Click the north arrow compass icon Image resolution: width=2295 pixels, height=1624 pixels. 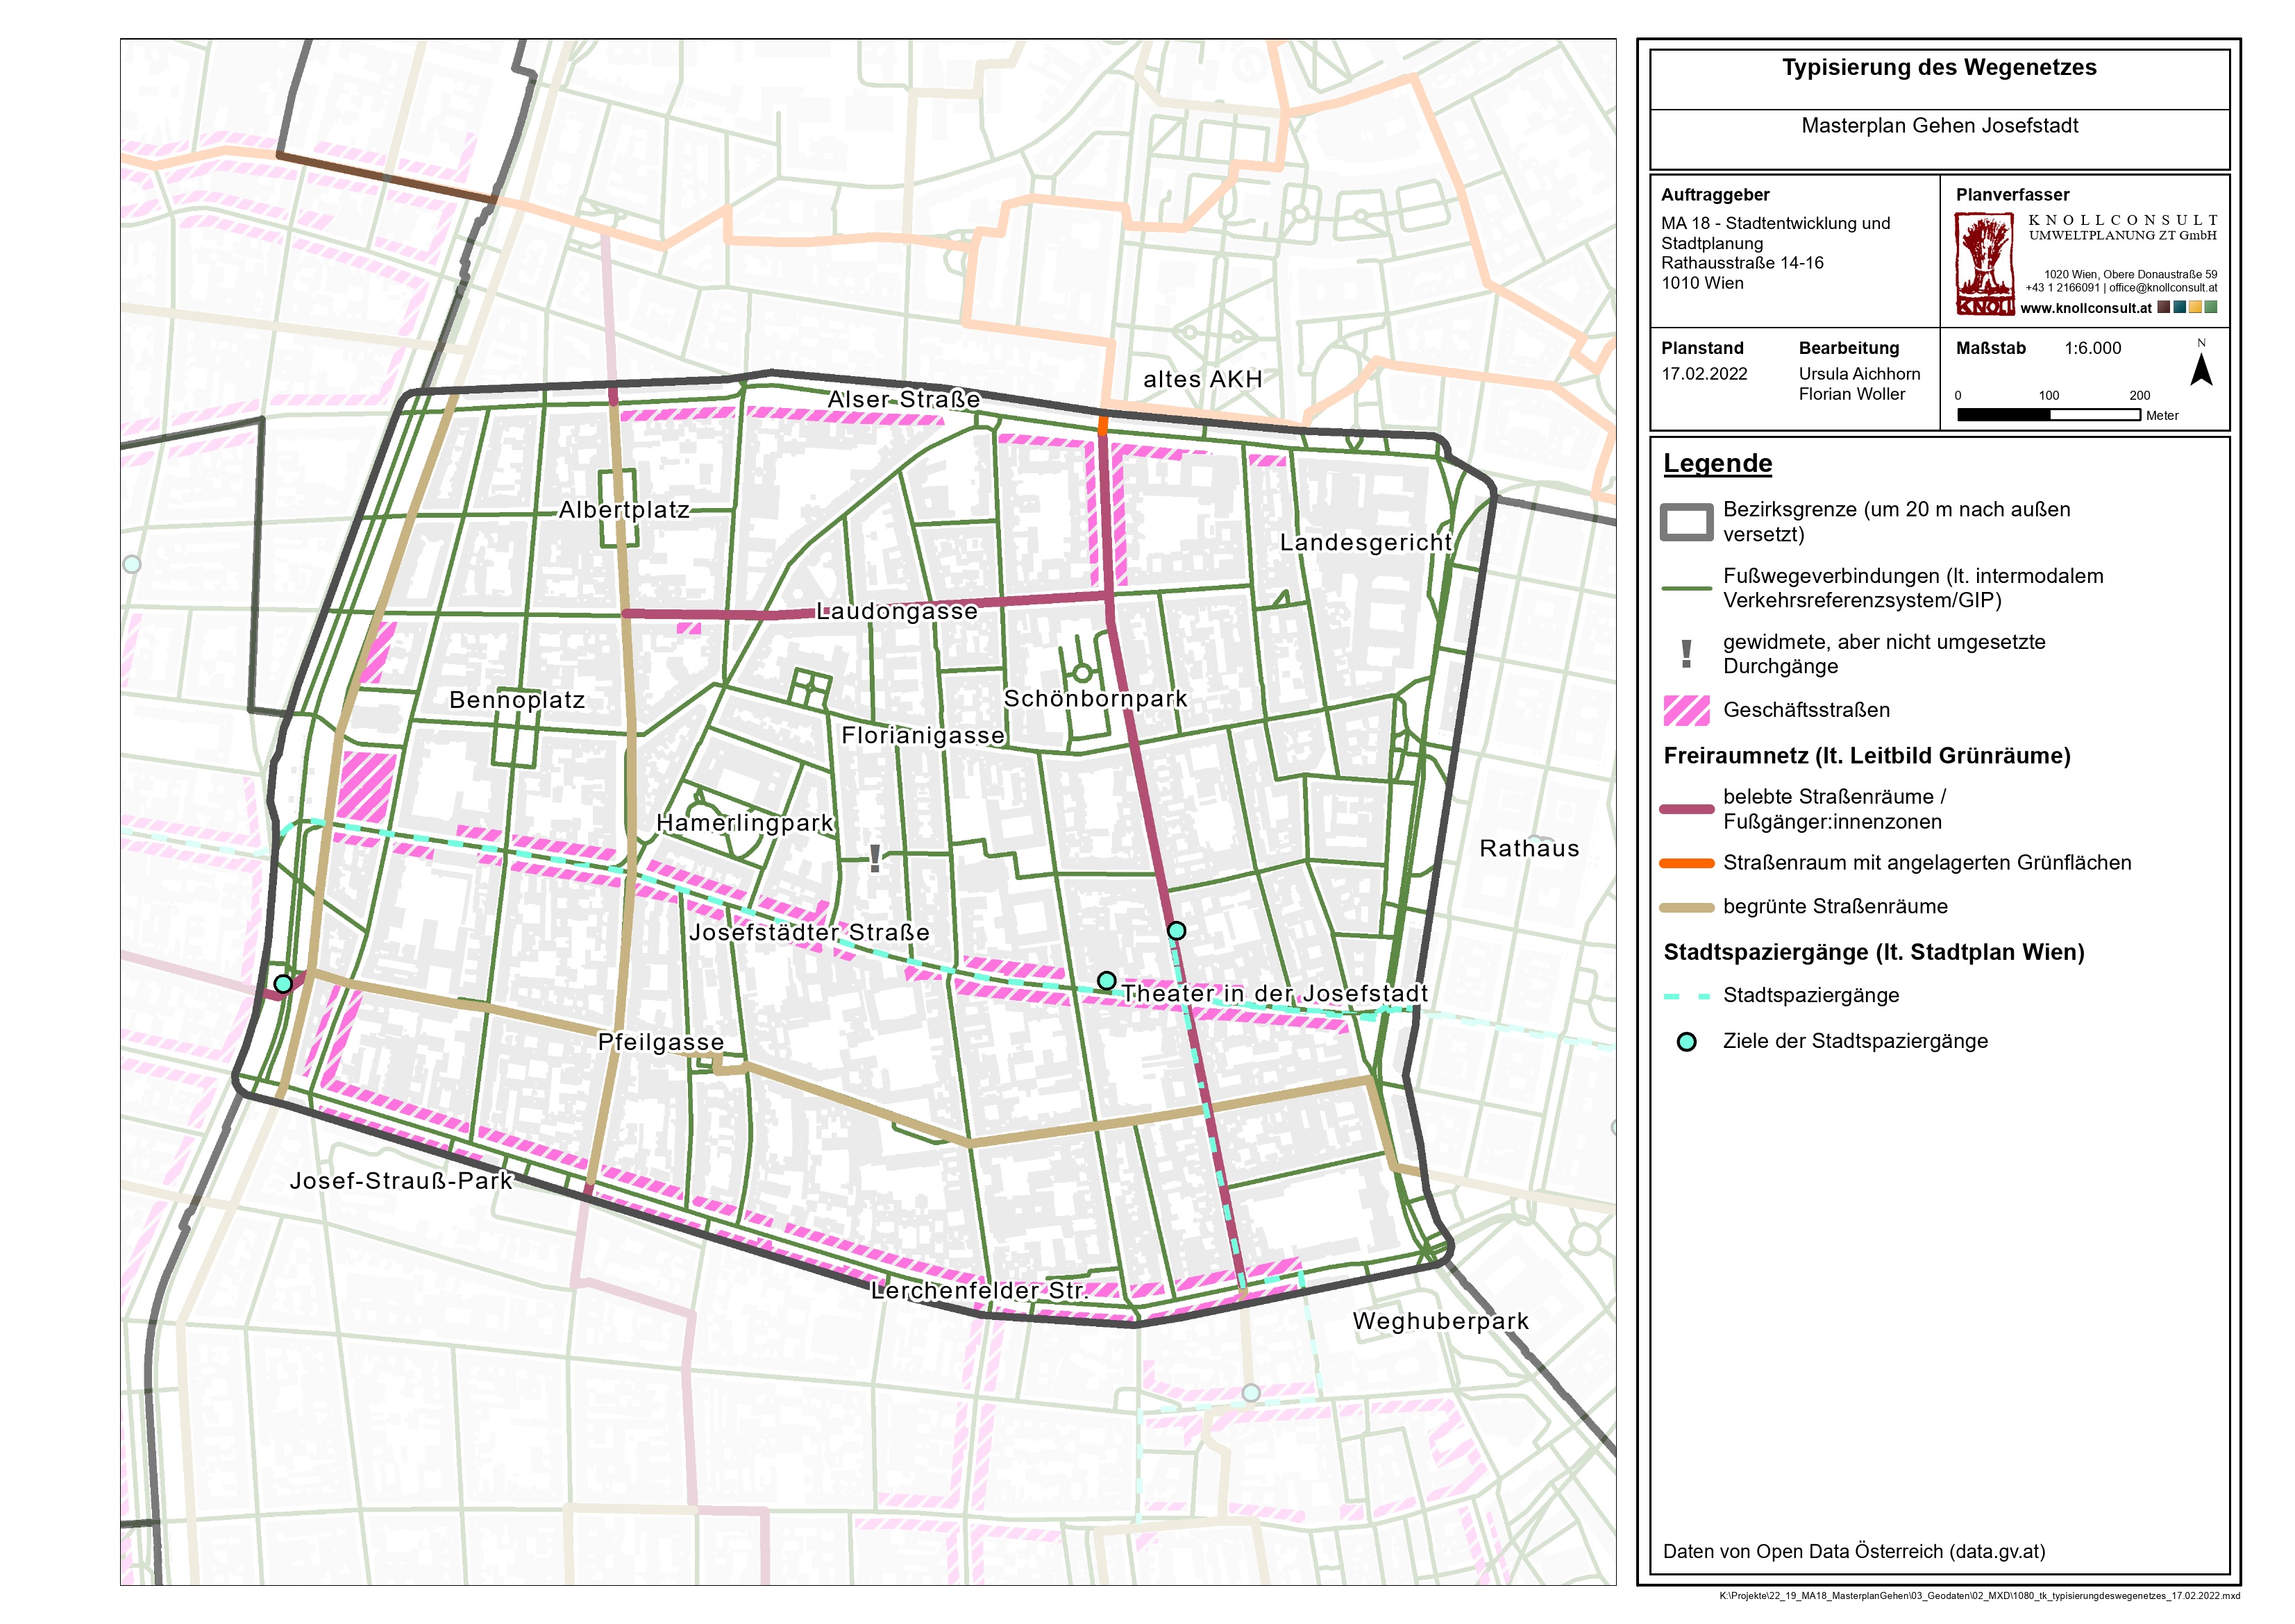(x=2201, y=369)
